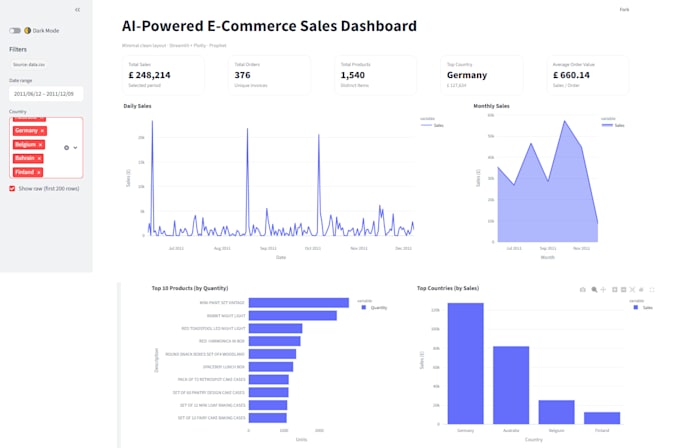Viewport: 680px width, 448px height.
Task: Toggle Sales legend entry in Monthly Sales chart
Action: 613,125
